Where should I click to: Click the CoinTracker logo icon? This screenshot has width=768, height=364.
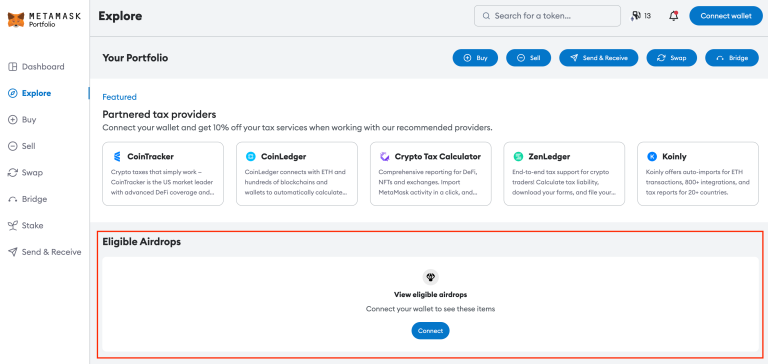click(x=117, y=157)
